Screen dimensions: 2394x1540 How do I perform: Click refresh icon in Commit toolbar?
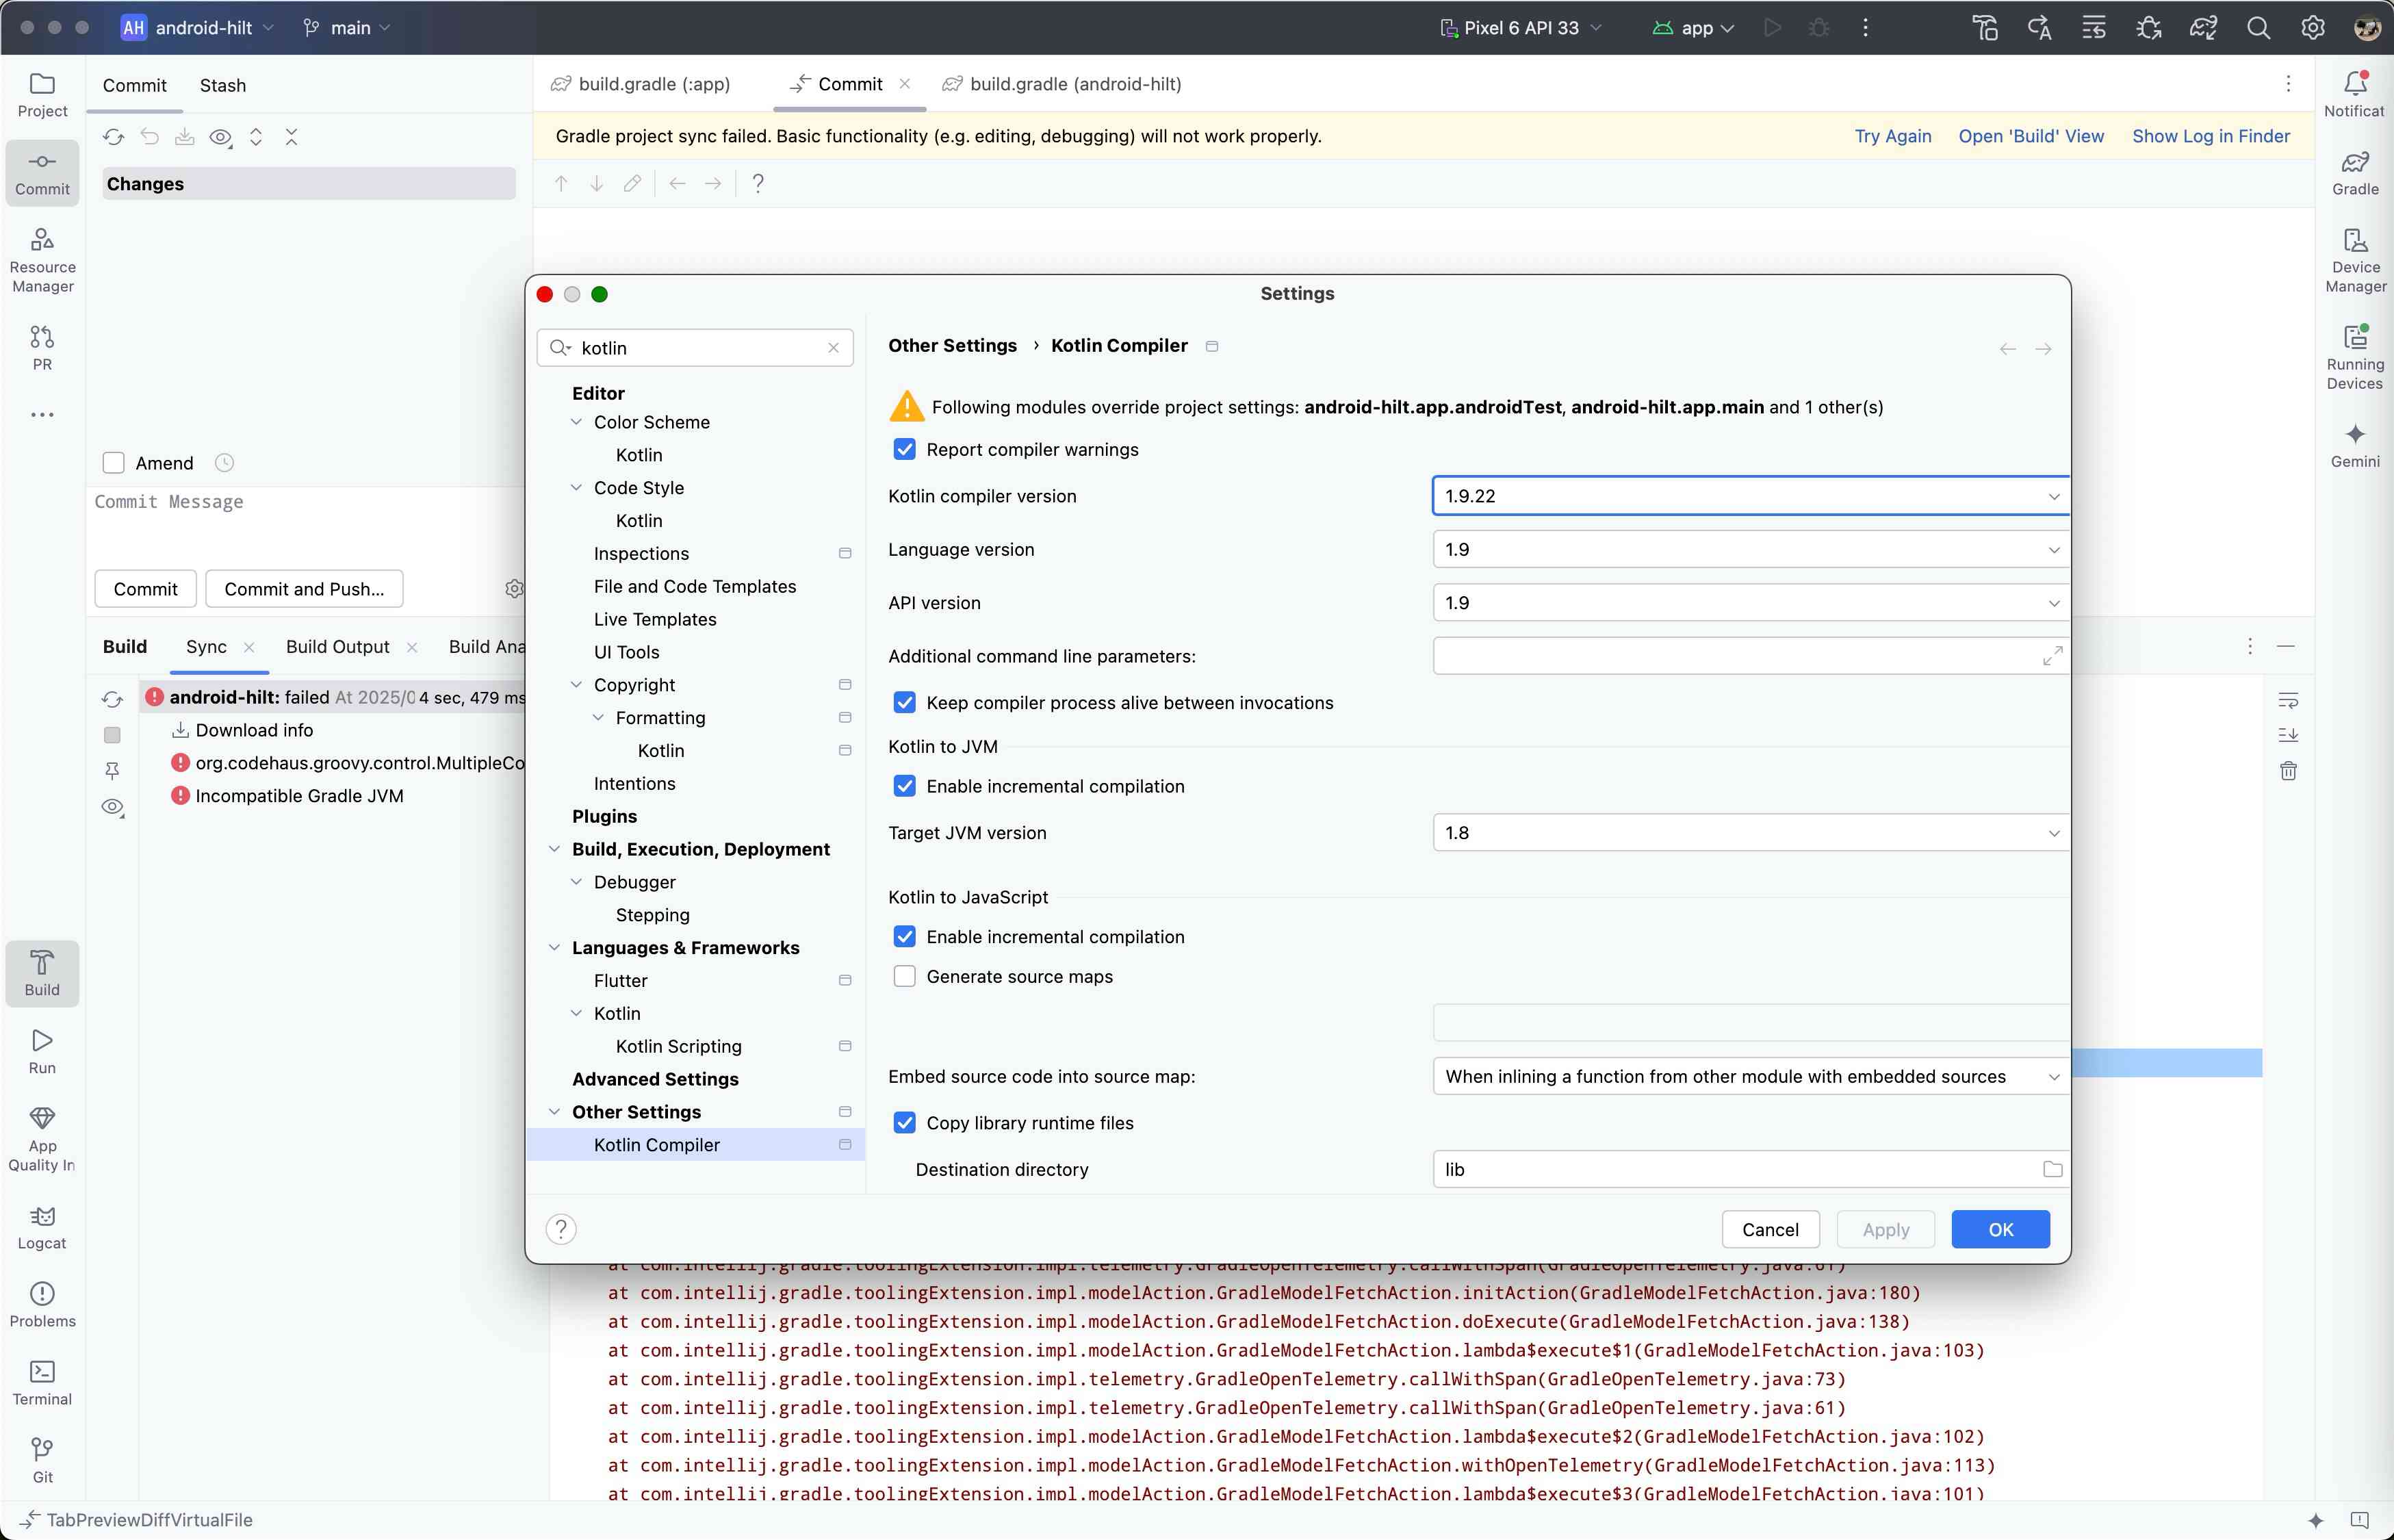coord(113,137)
